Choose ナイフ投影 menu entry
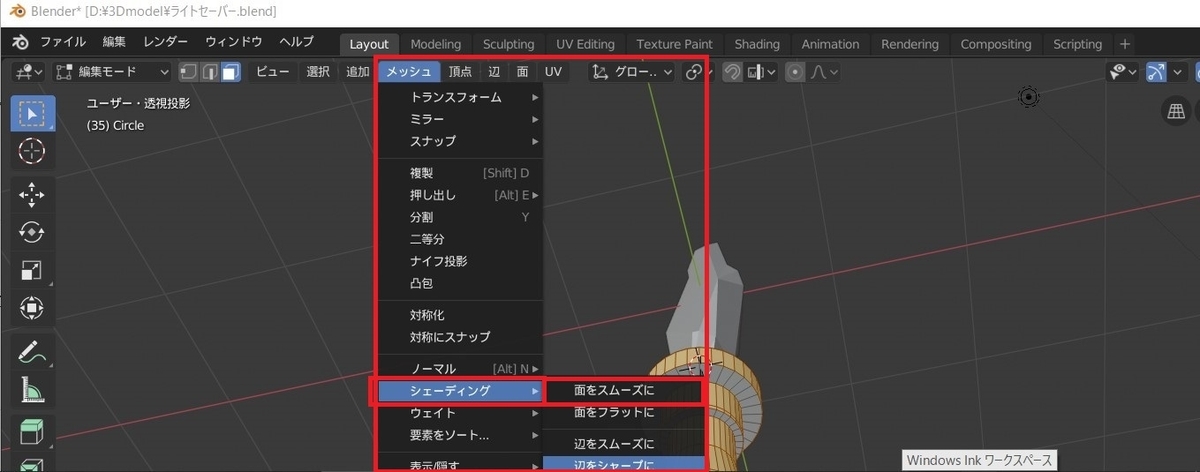This screenshot has height=472, width=1200. 460,261
